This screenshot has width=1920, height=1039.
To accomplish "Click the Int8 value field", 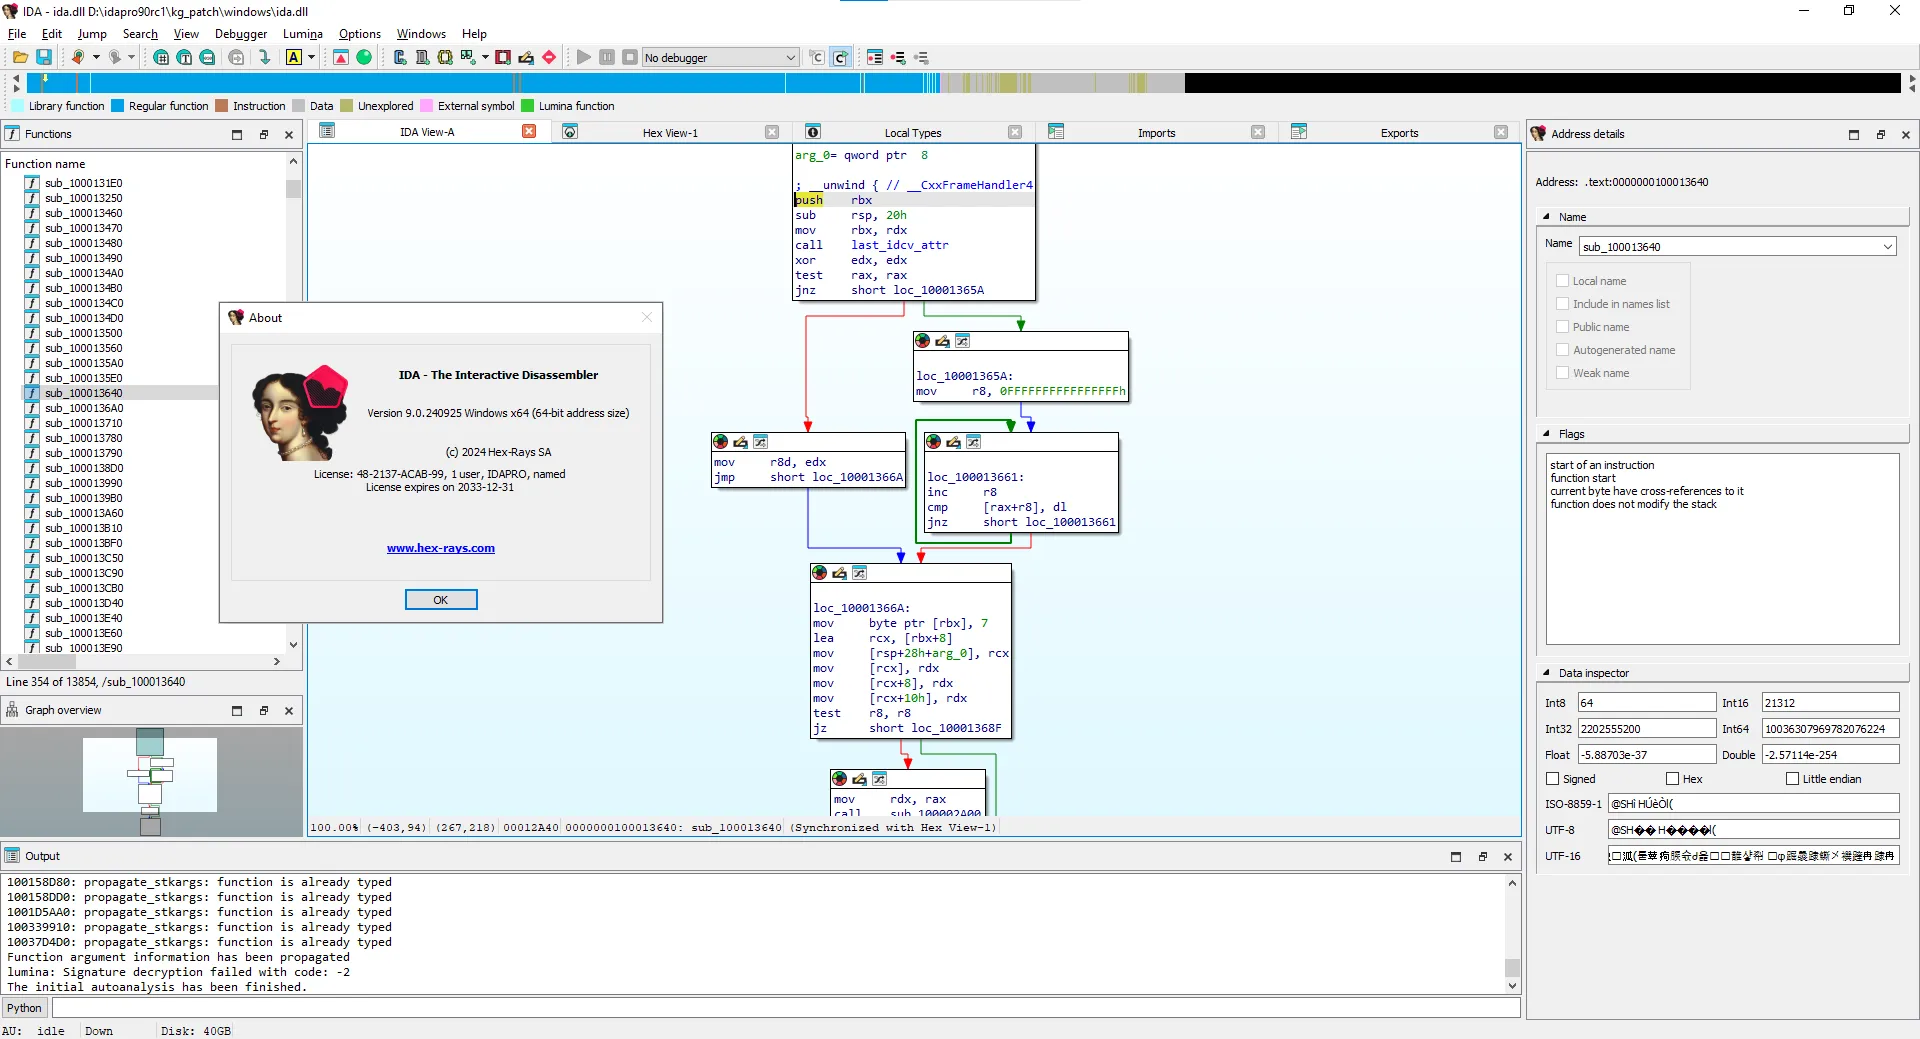I will pos(1647,703).
